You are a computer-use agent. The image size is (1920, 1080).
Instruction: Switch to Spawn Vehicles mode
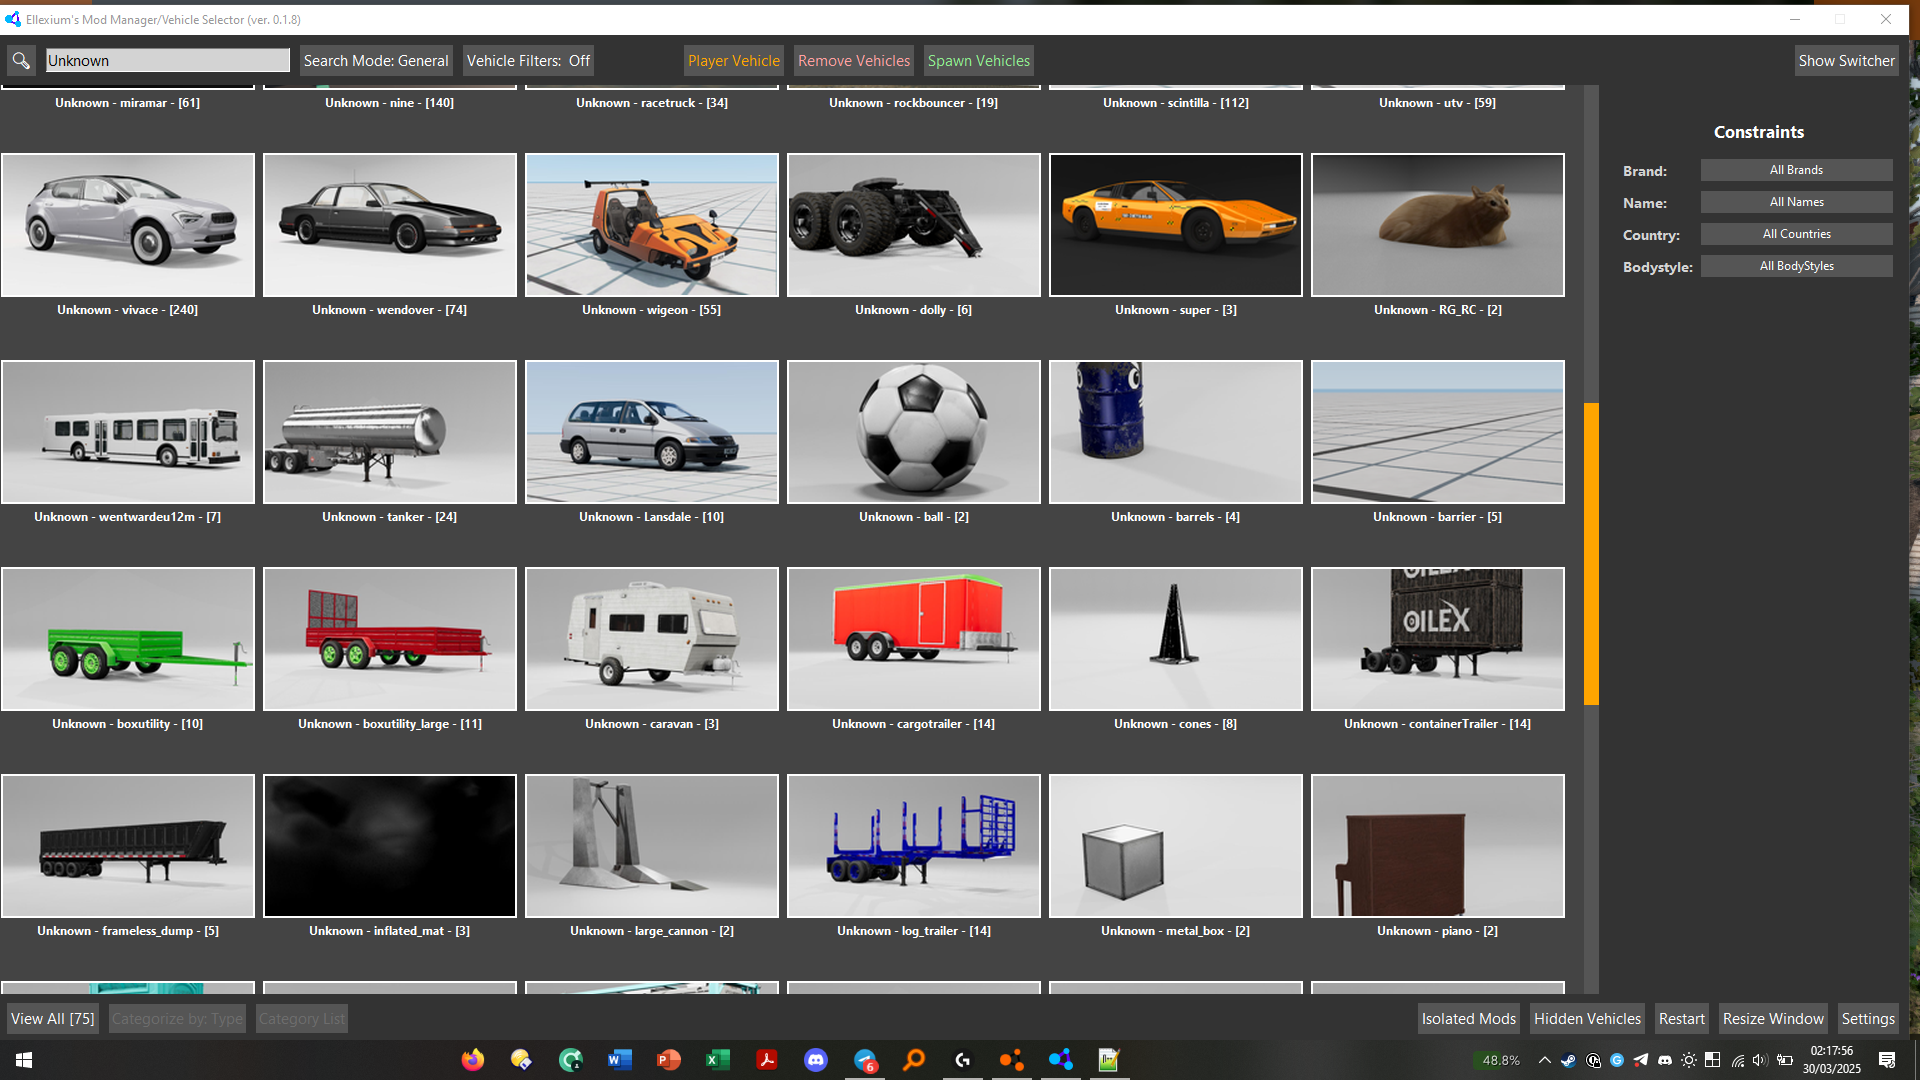pyautogui.click(x=978, y=61)
